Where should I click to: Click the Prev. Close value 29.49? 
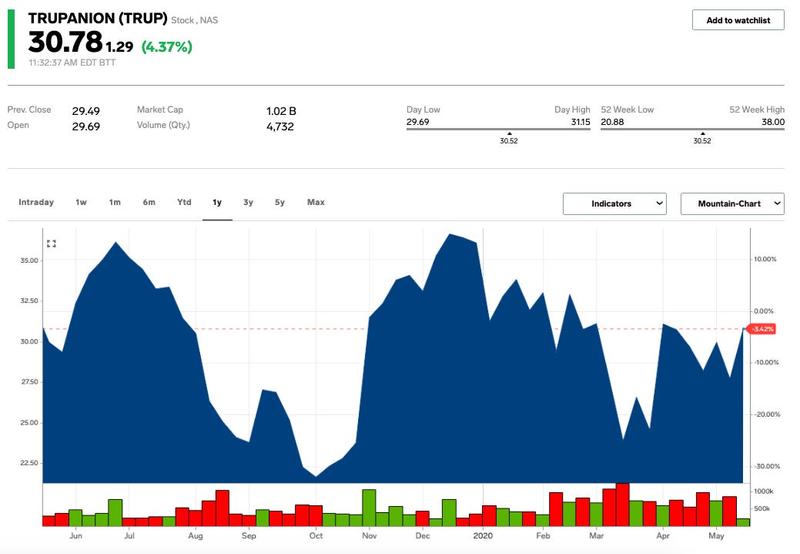(86, 111)
